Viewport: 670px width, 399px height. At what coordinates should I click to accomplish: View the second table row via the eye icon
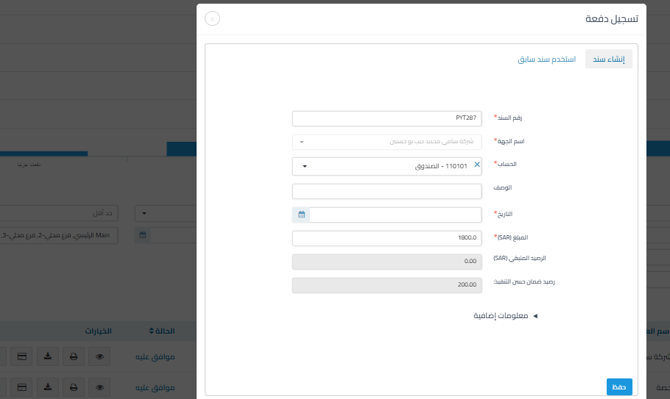[100, 387]
